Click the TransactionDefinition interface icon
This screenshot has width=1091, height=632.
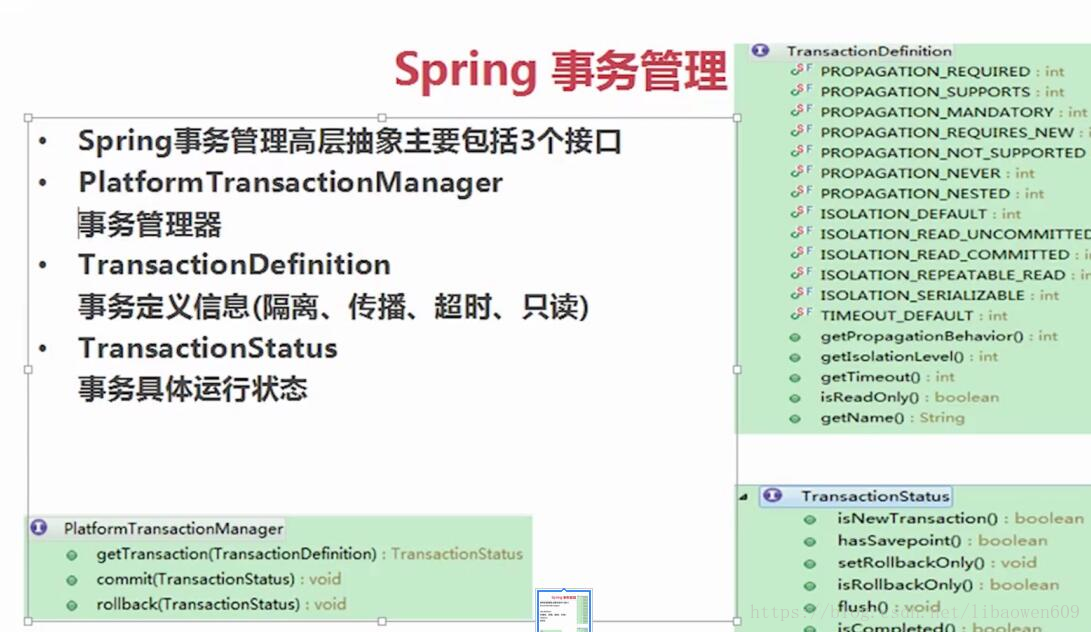[760, 51]
